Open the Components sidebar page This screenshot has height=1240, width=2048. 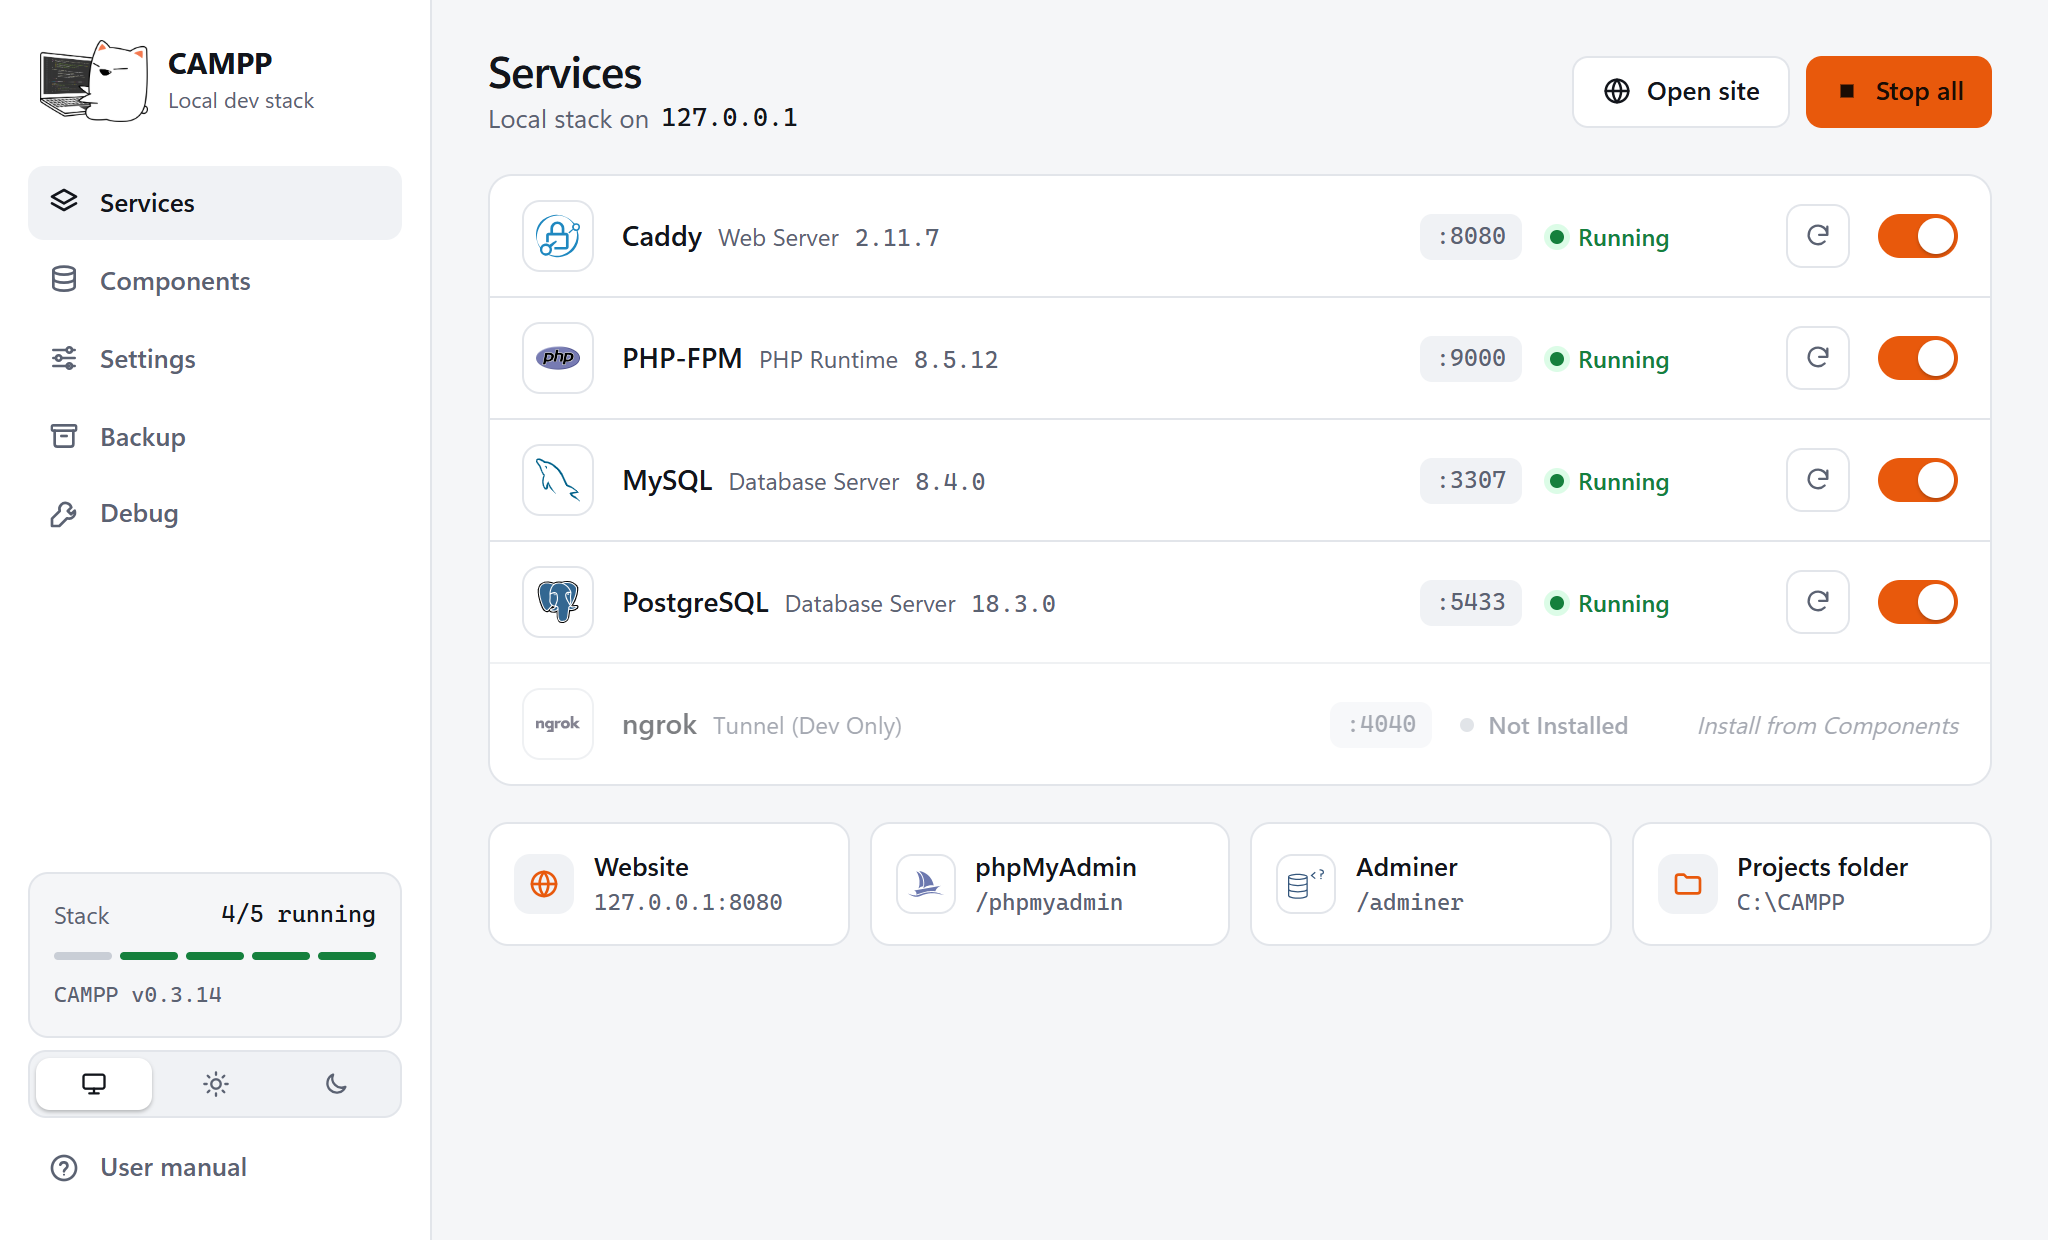(x=215, y=281)
